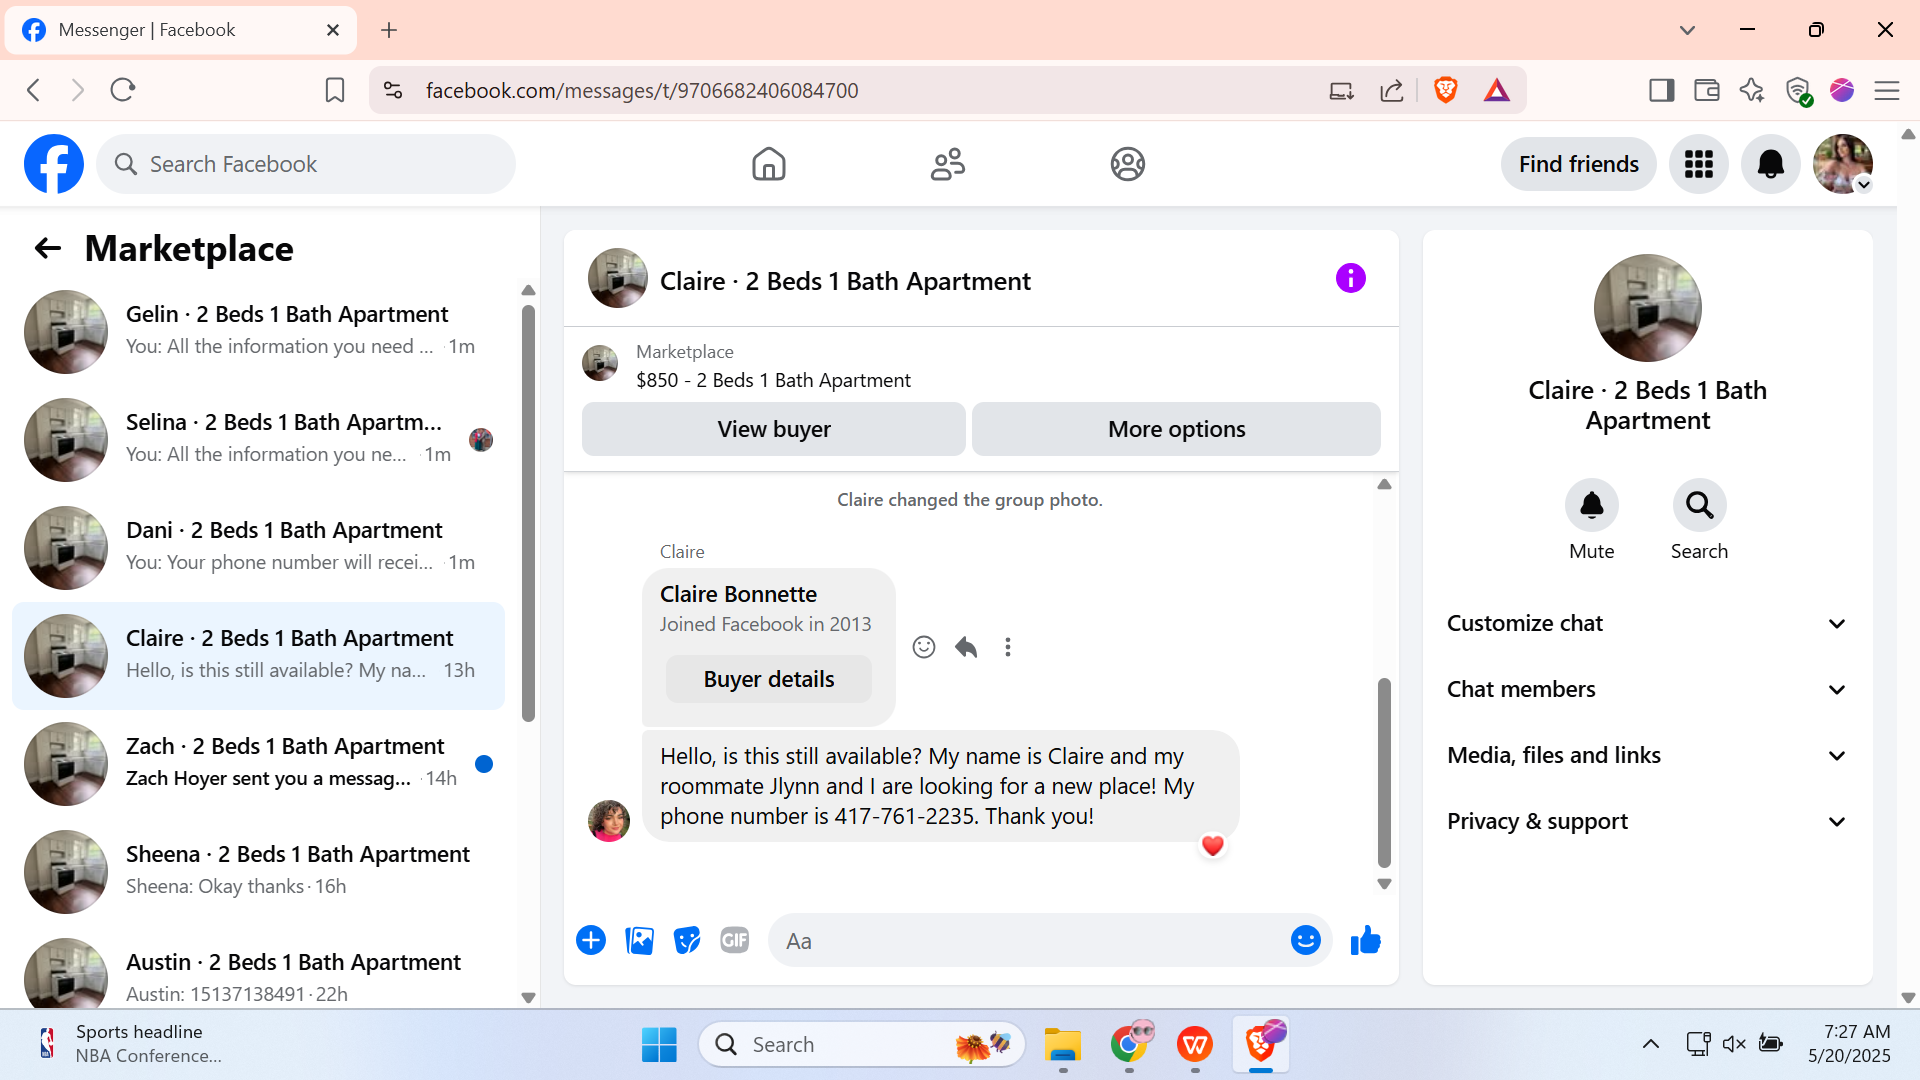This screenshot has width=1920, height=1080.
Task: Click the attach photo icon in composer
Action: 639,941
